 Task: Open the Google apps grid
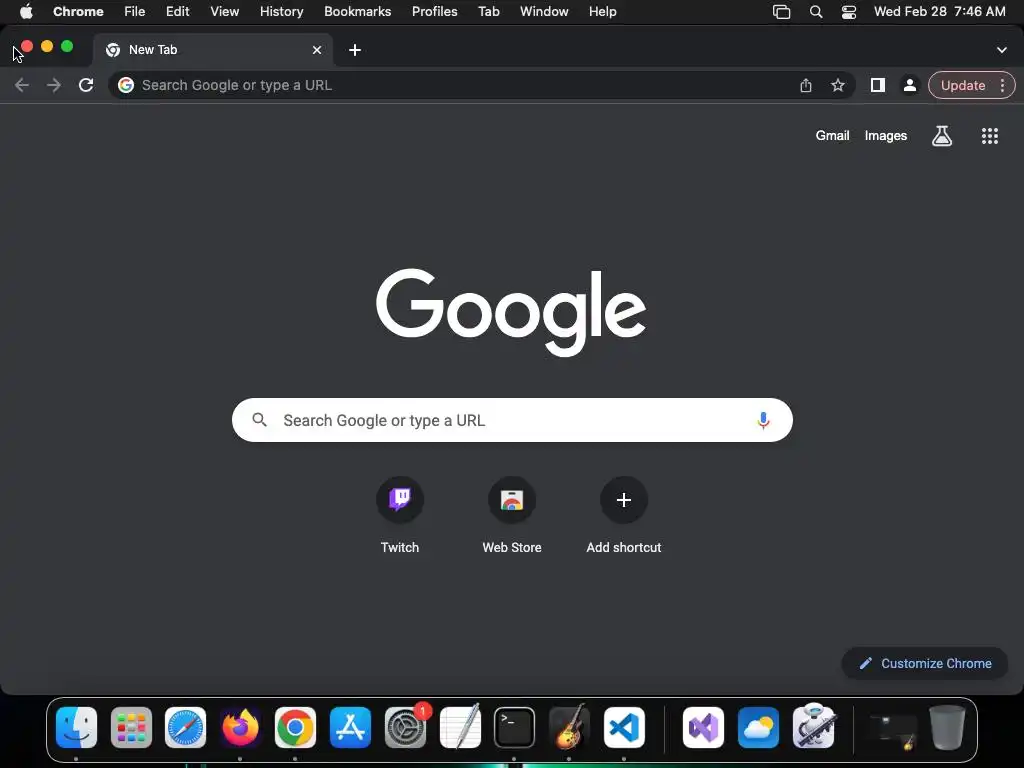[990, 136]
